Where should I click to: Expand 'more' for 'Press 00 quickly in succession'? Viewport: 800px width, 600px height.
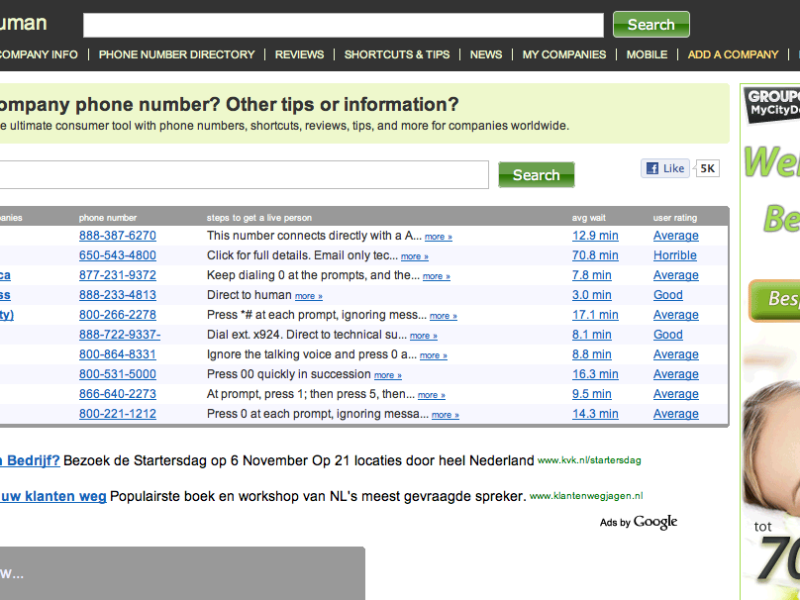(x=388, y=376)
